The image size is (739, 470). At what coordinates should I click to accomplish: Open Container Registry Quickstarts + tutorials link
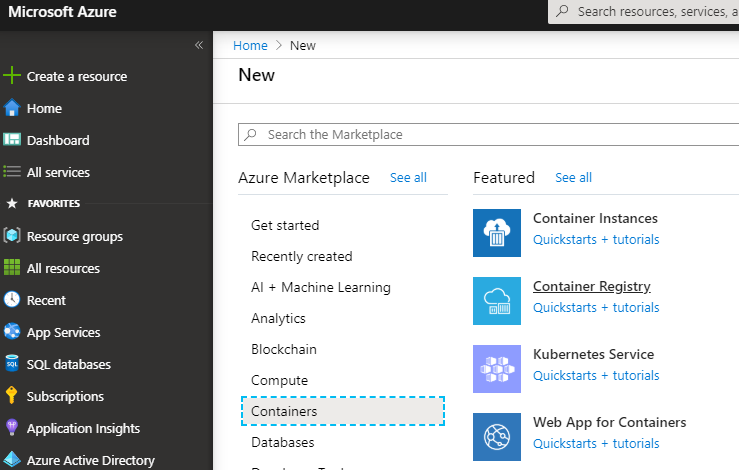(596, 307)
